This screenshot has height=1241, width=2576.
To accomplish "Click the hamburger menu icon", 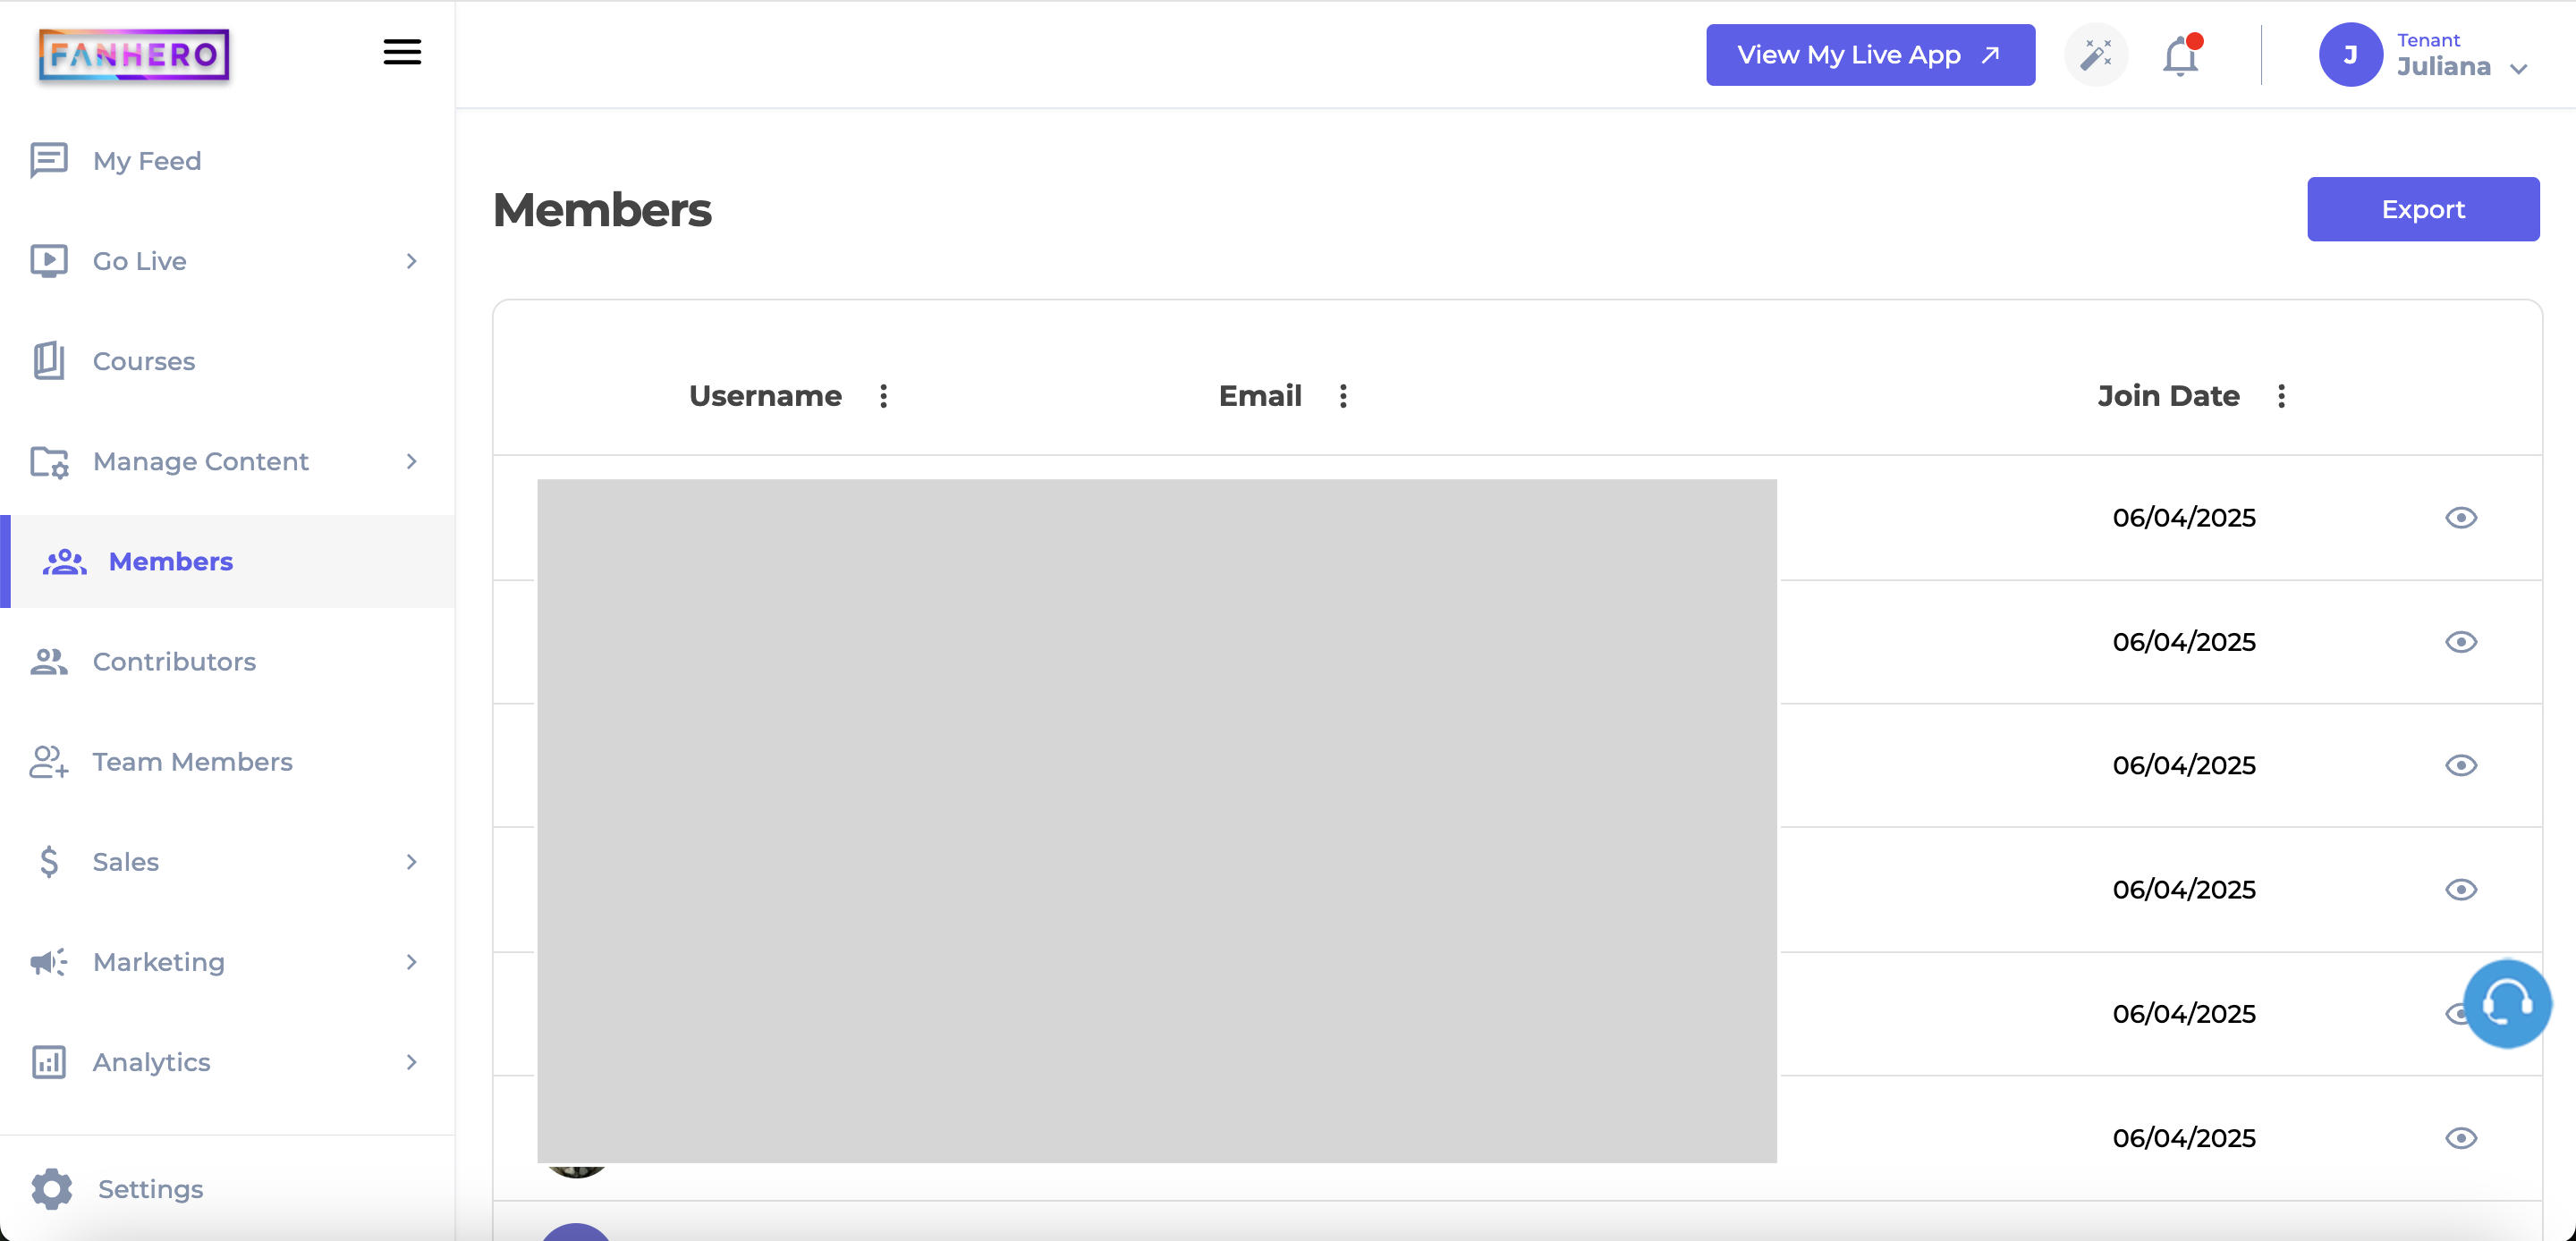I will [402, 53].
